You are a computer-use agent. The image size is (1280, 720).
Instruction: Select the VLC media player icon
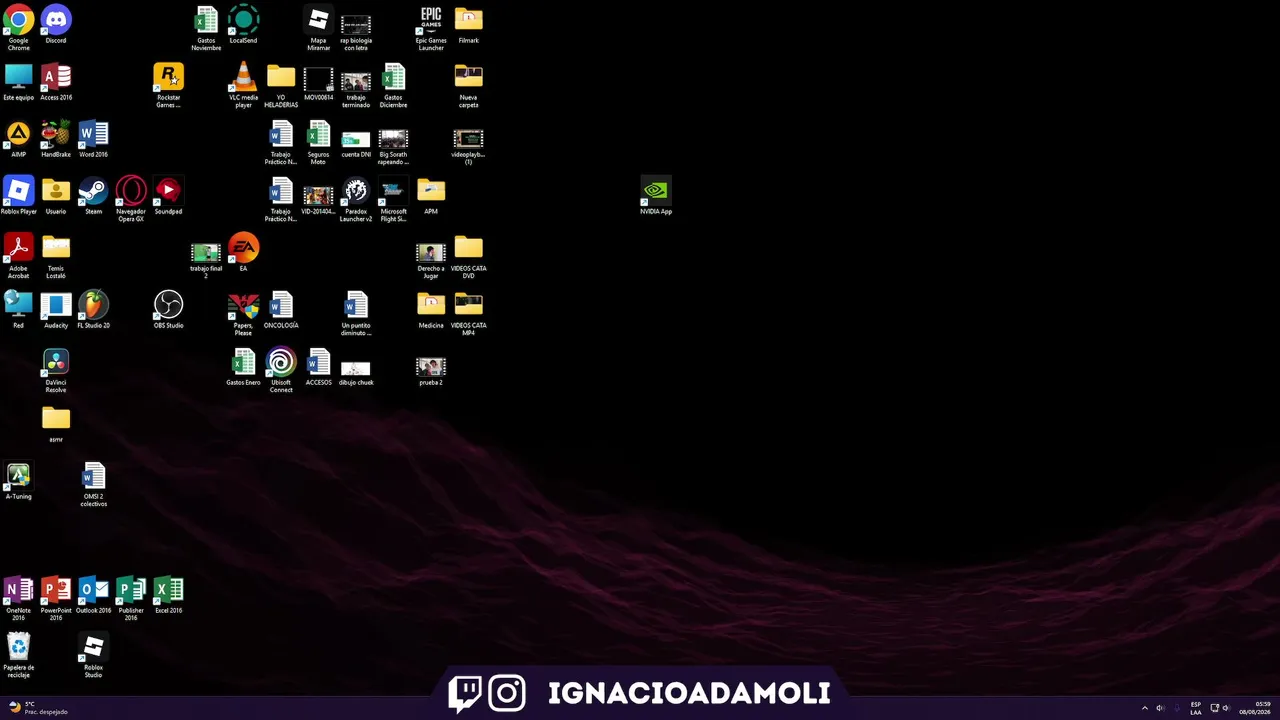pyautogui.click(x=243, y=77)
